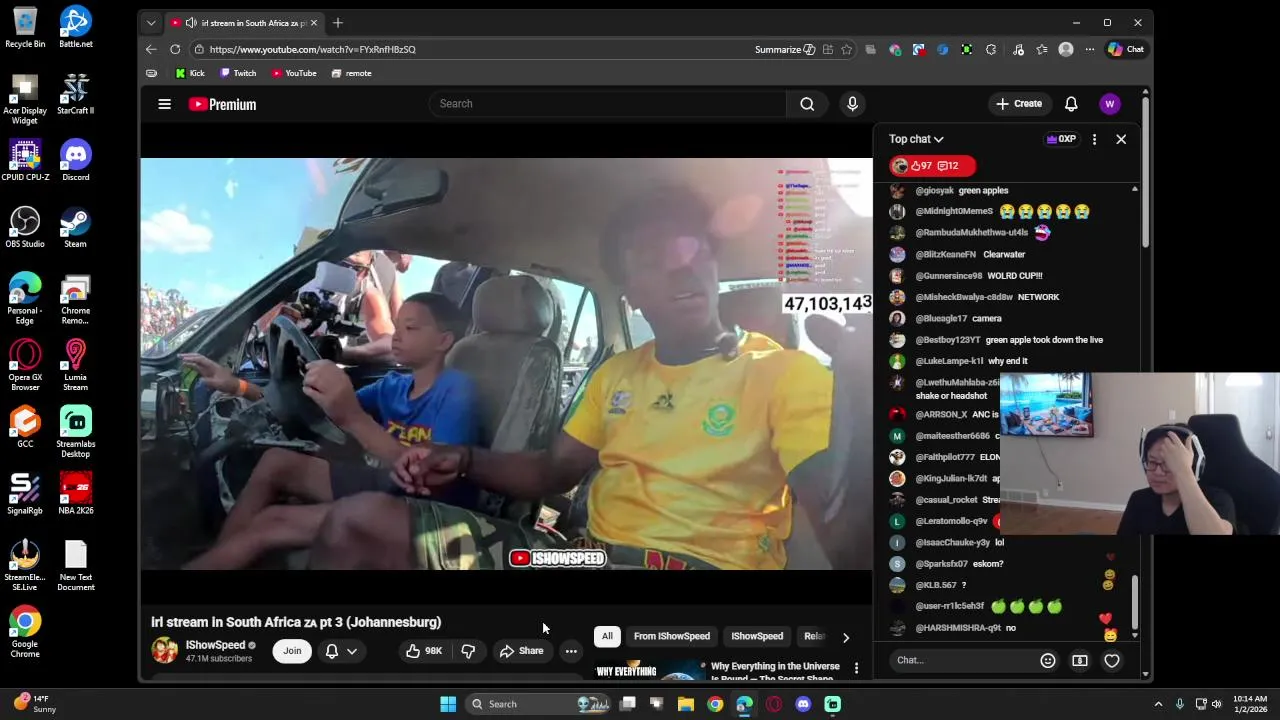Open StarCraft II desktop shortcut

75,93
